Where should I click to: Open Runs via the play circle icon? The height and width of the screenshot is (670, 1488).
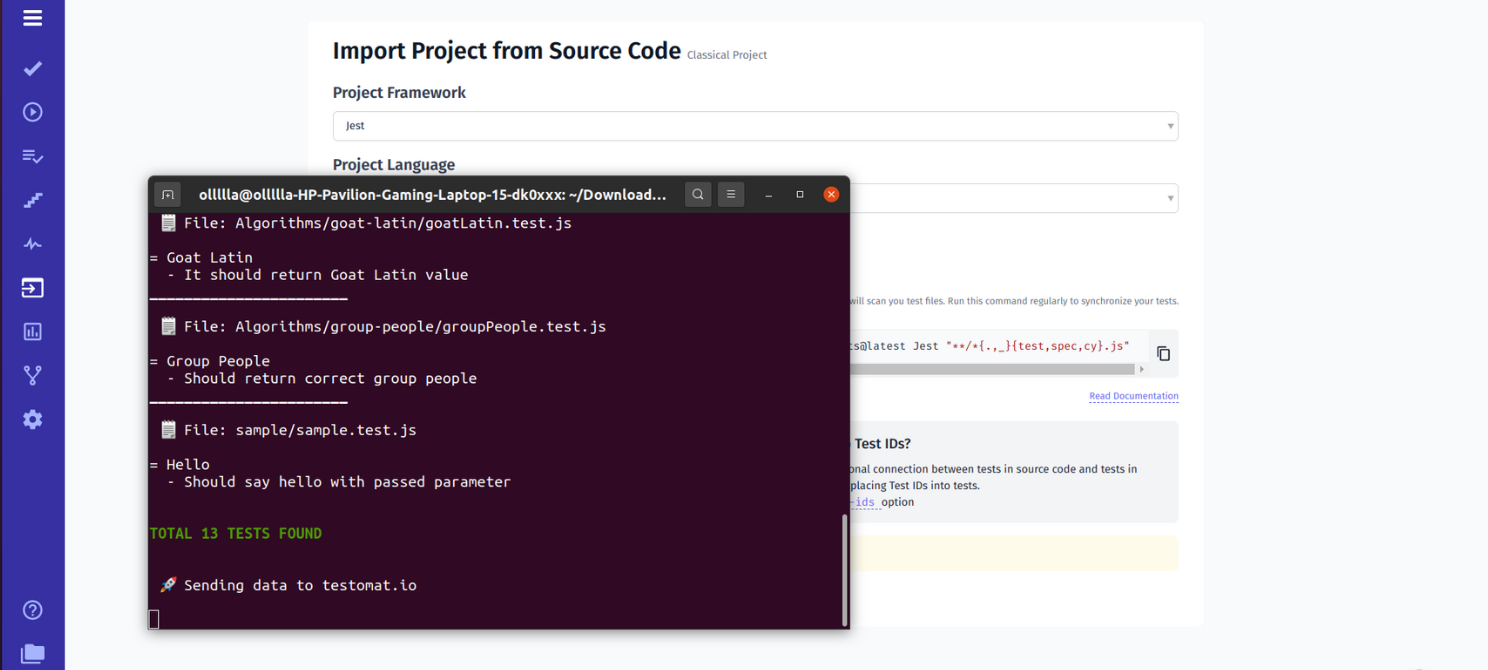pyautogui.click(x=31, y=112)
